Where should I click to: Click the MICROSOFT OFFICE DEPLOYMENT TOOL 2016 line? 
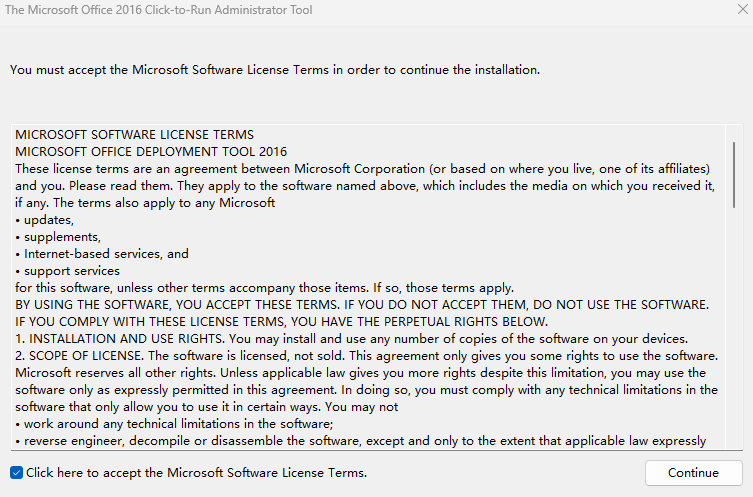tap(151, 152)
